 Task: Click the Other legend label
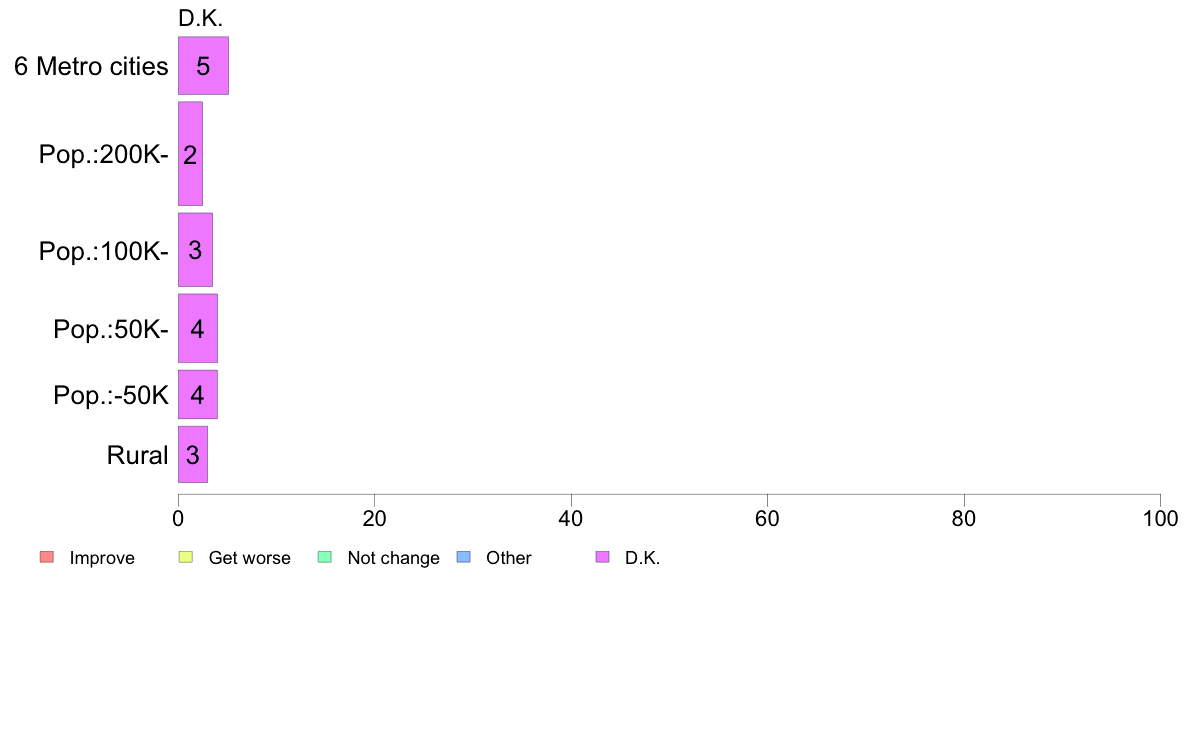tap(508, 558)
